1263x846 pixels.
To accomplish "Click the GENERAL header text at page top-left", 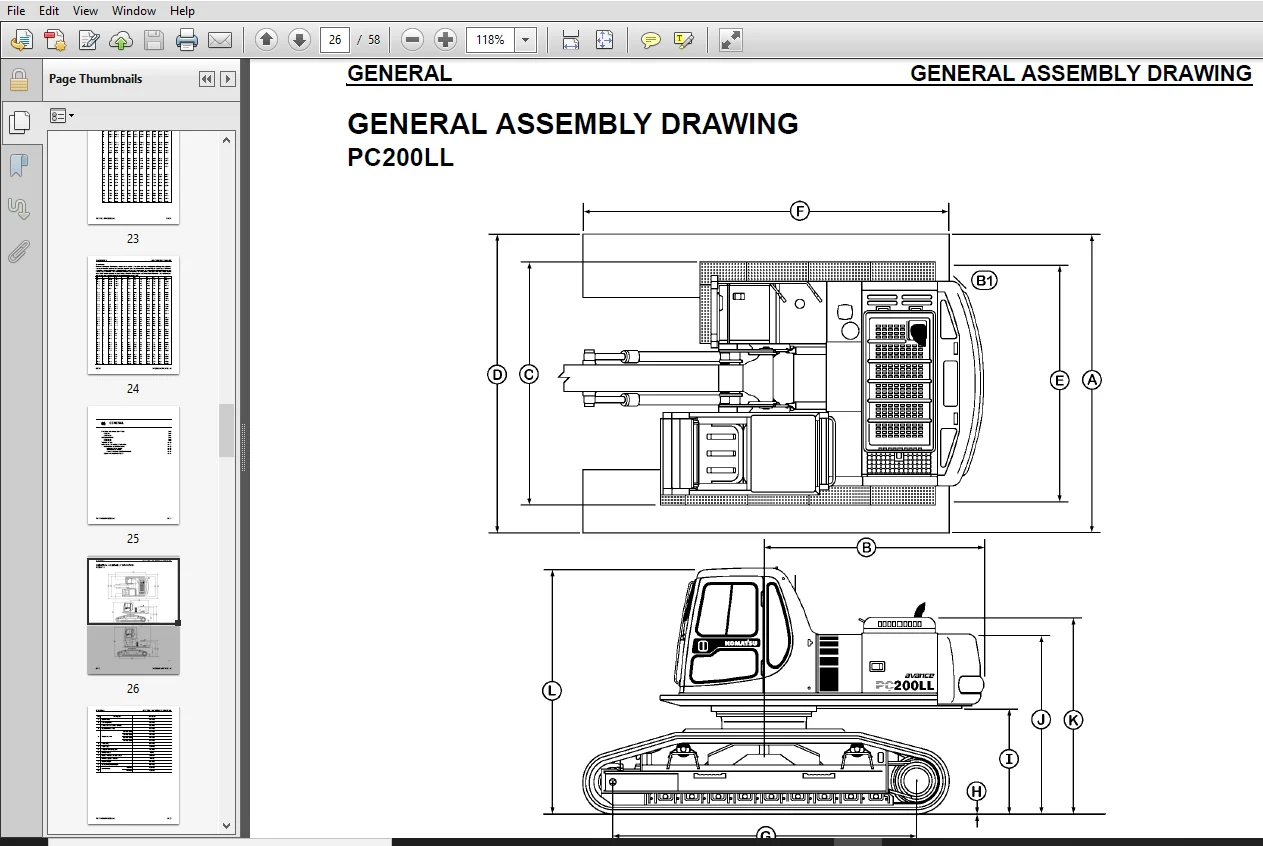I will tap(399, 73).
